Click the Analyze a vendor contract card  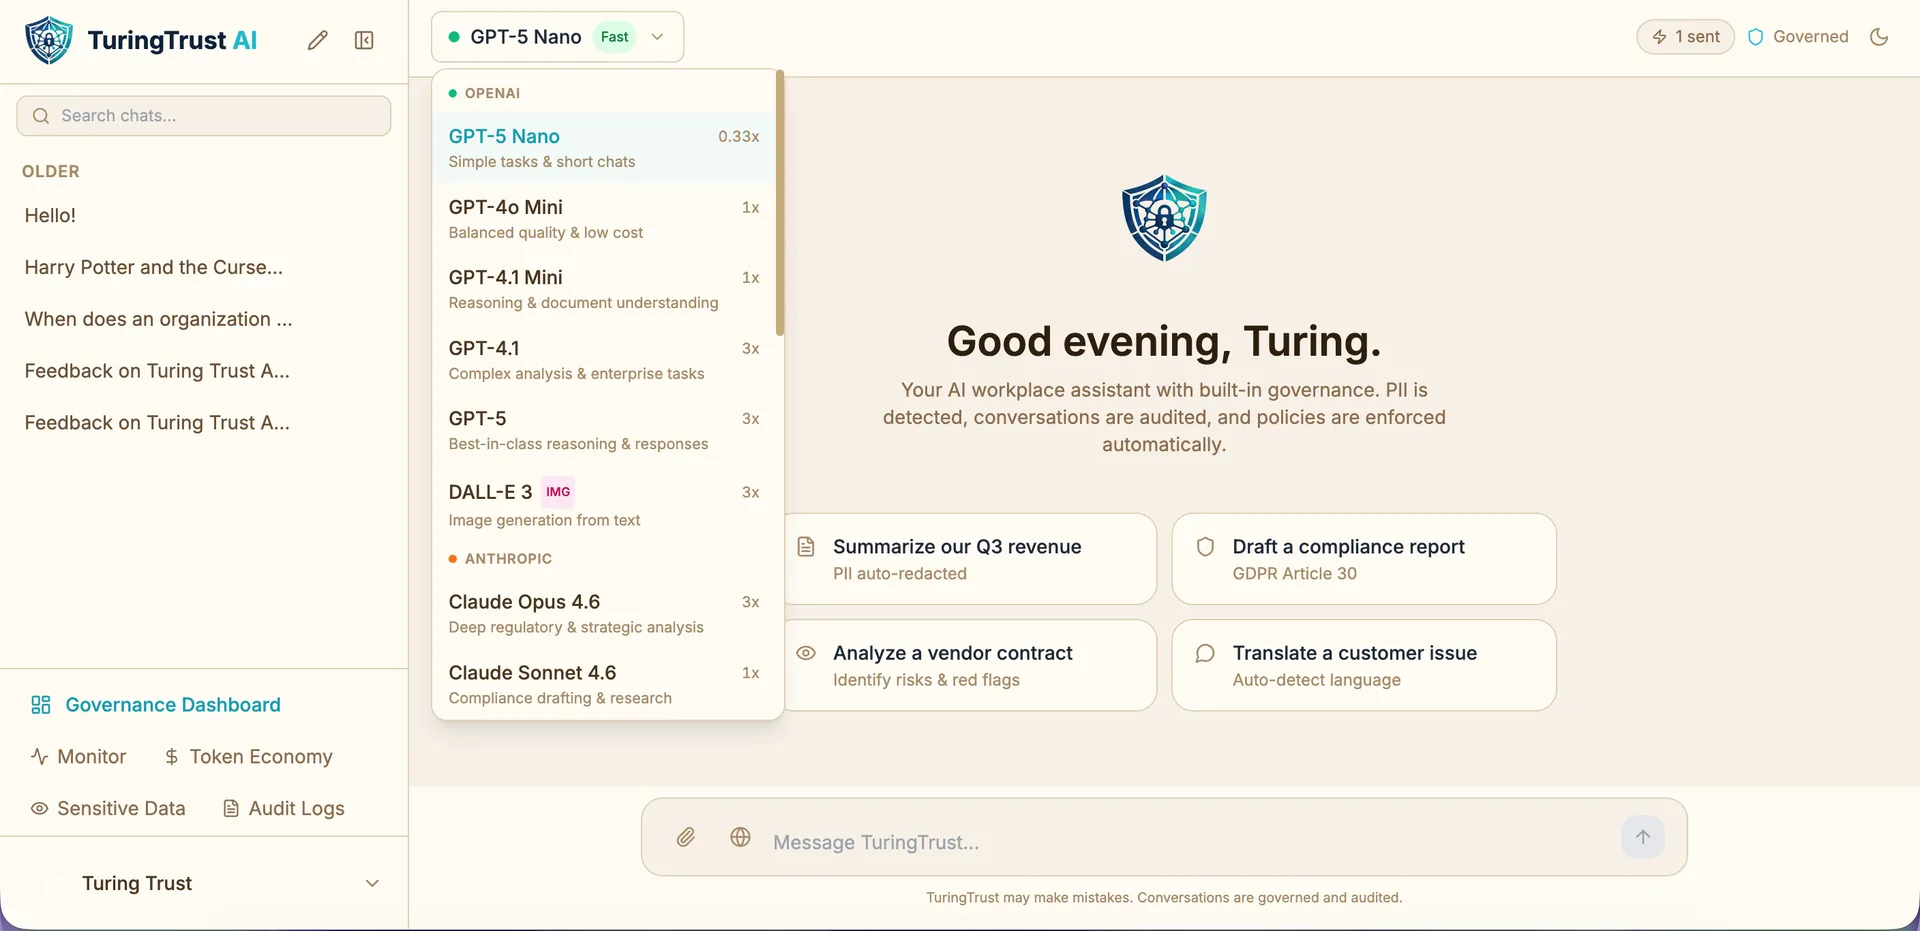click(970, 665)
